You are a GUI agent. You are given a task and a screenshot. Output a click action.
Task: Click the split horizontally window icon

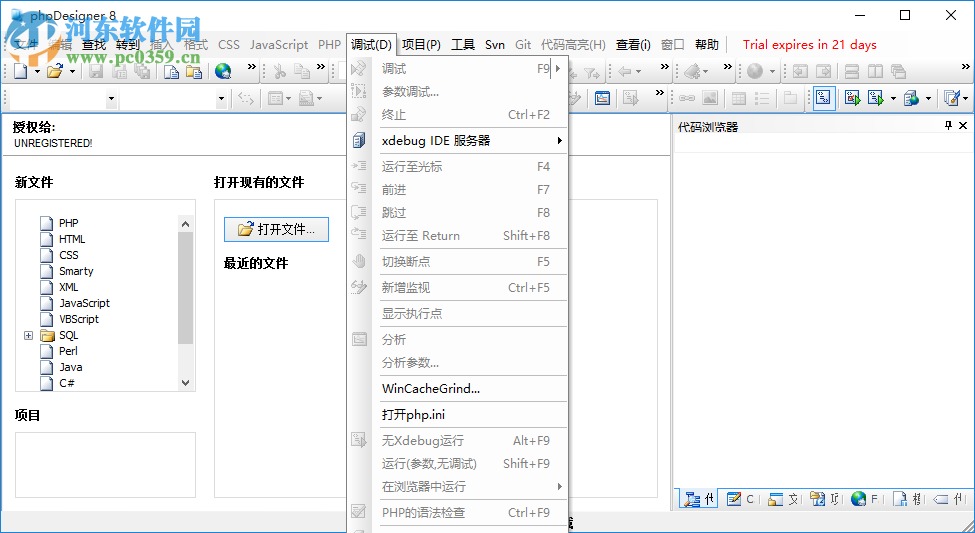pyautogui.click(x=852, y=72)
